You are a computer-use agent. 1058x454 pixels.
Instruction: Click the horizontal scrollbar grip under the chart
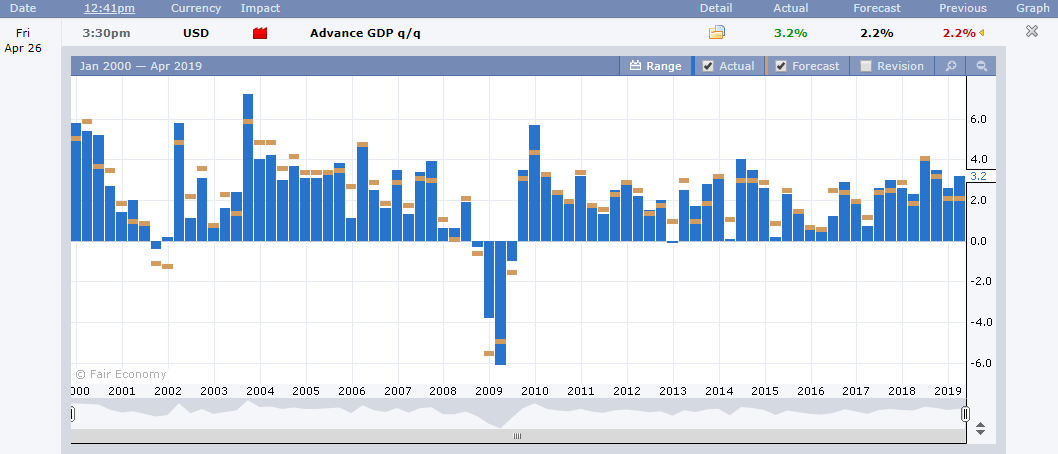(518, 436)
